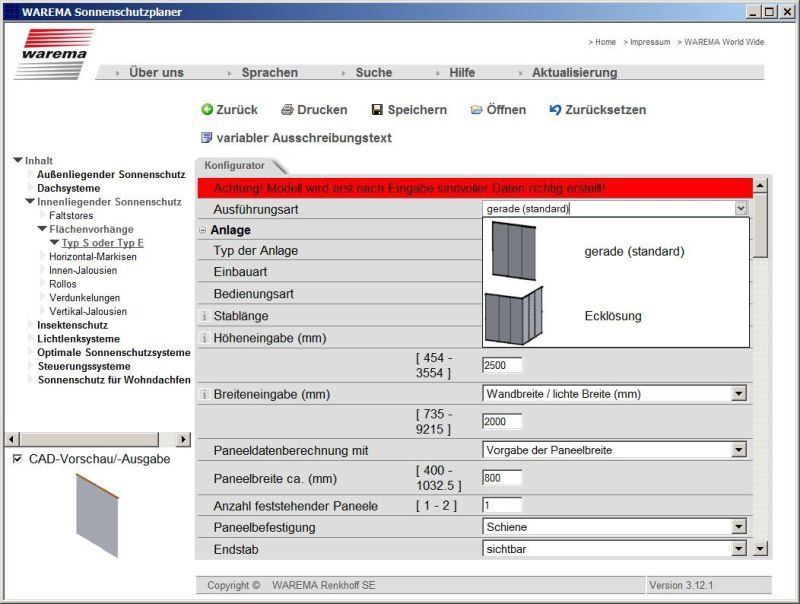Open the Ausführungsart dropdown arrow

[741, 208]
